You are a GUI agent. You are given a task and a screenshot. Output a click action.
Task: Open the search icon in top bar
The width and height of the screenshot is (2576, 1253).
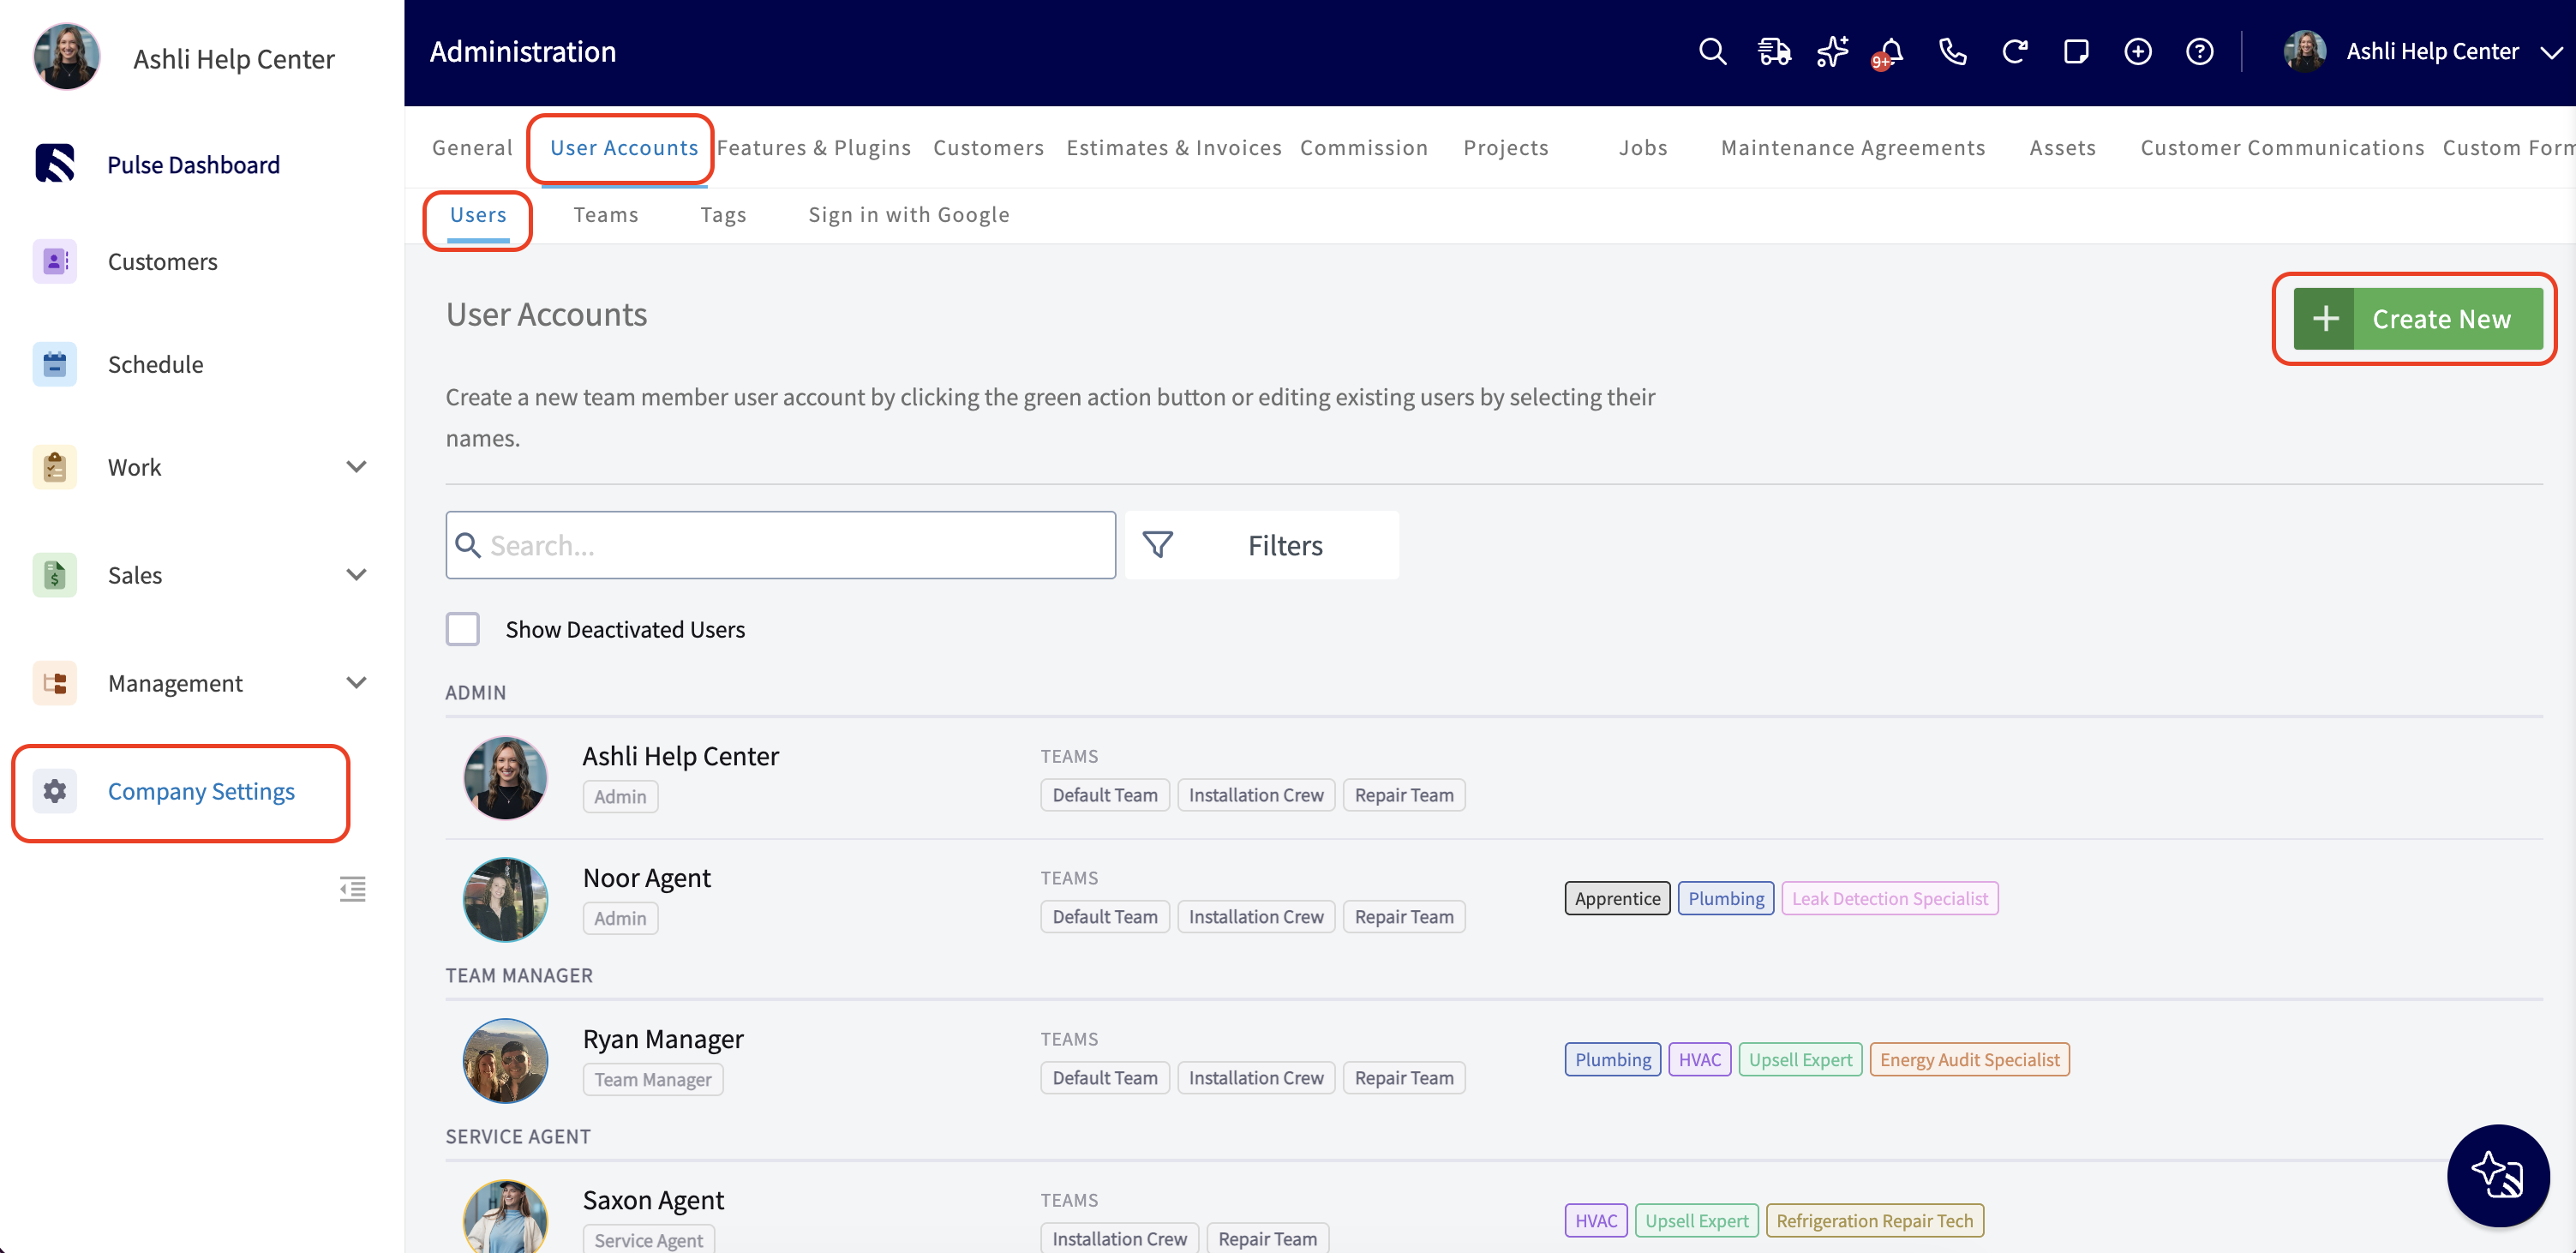click(1712, 51)
